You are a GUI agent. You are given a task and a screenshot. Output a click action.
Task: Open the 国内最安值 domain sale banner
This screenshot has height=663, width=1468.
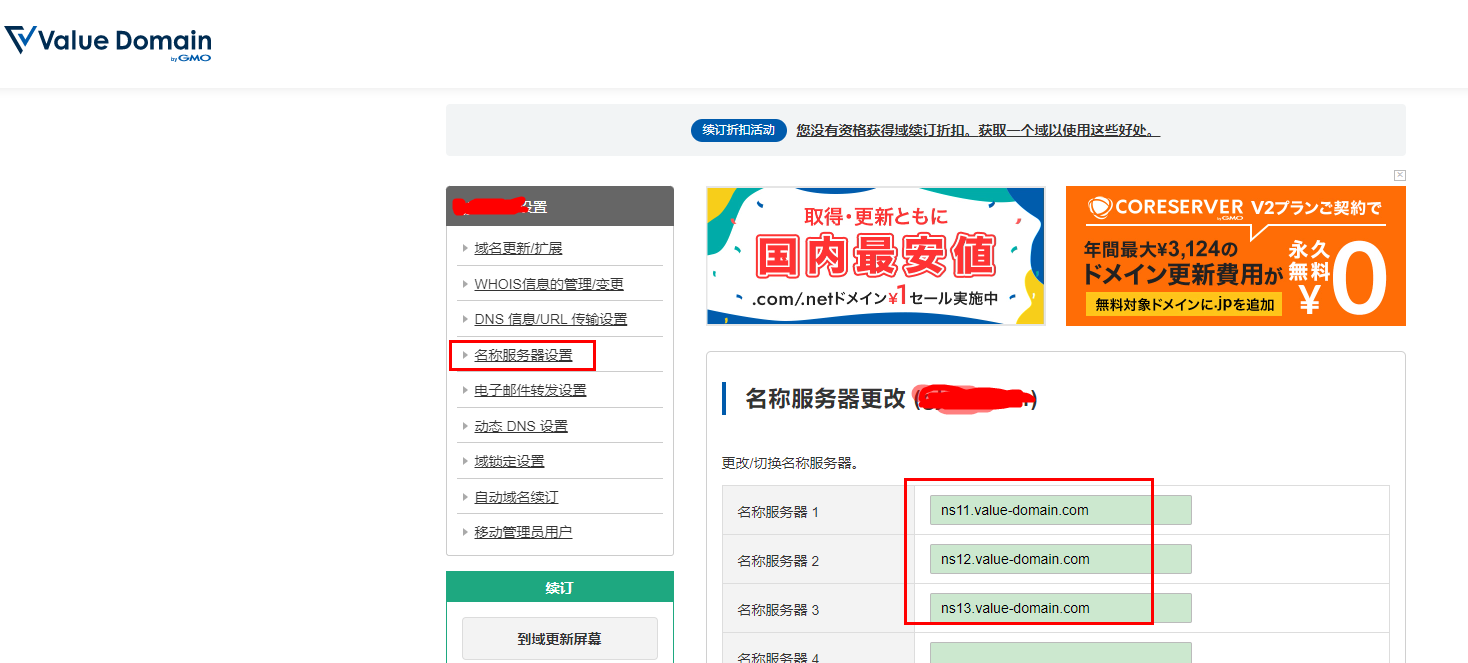coord(876,256)
